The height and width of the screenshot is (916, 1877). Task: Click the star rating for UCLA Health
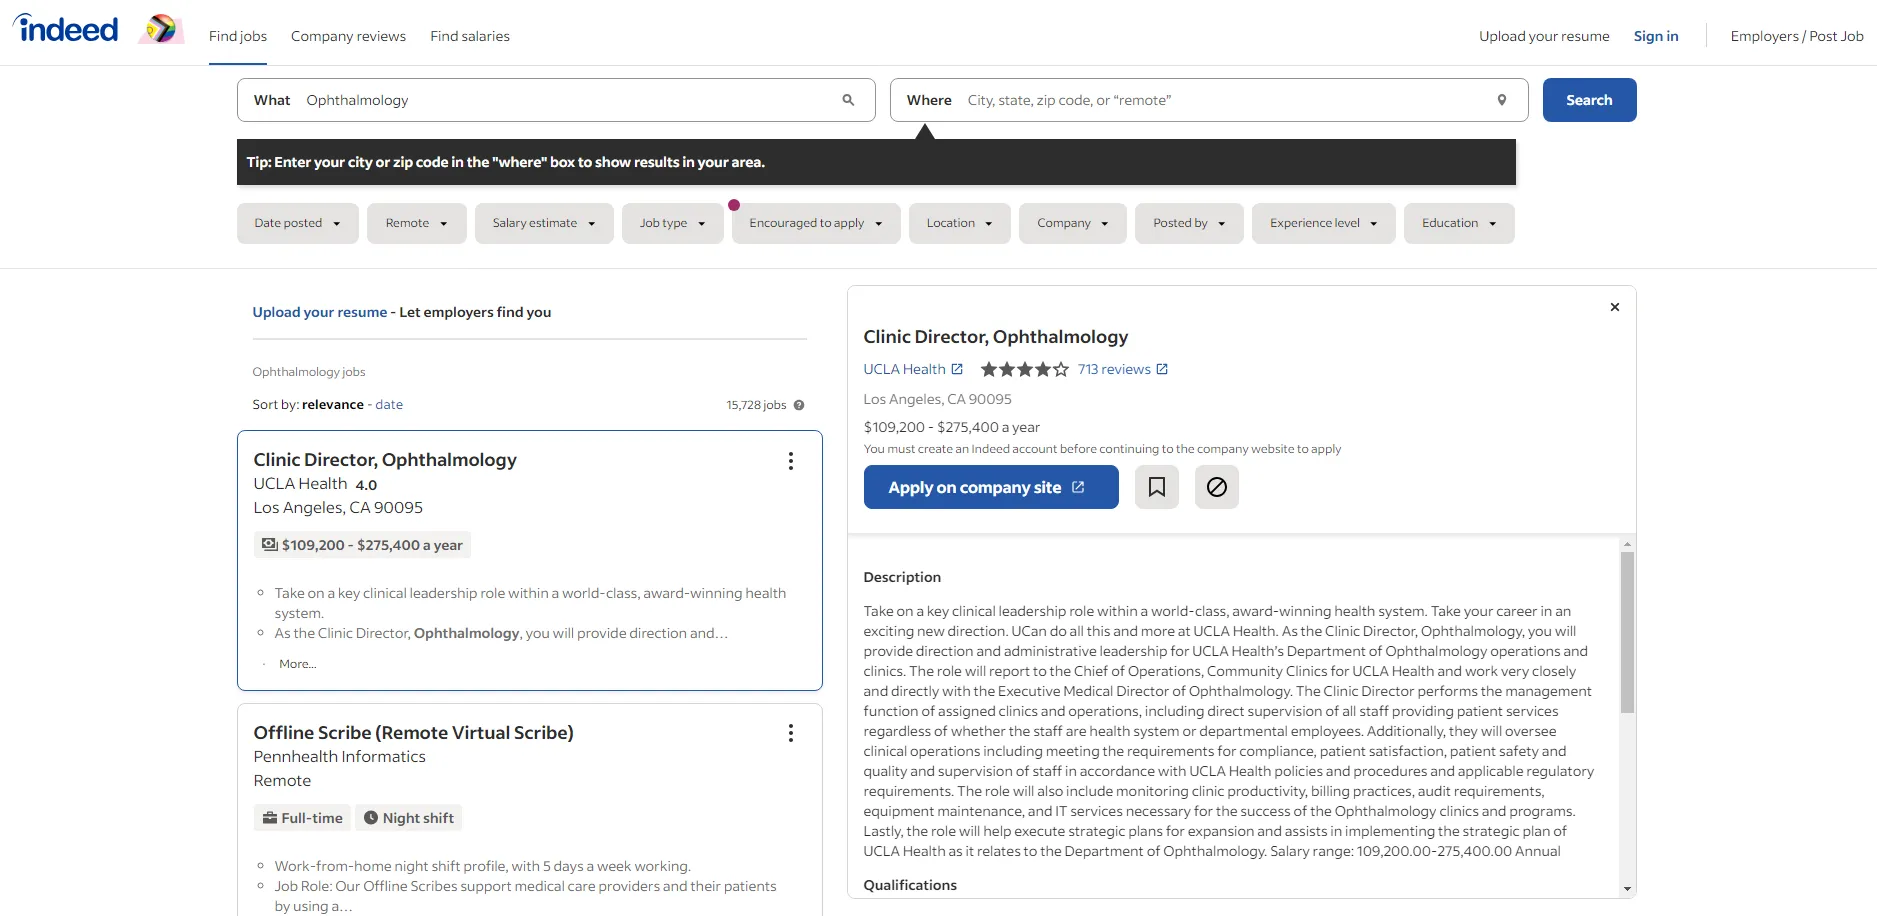[x=1024, y=369]
